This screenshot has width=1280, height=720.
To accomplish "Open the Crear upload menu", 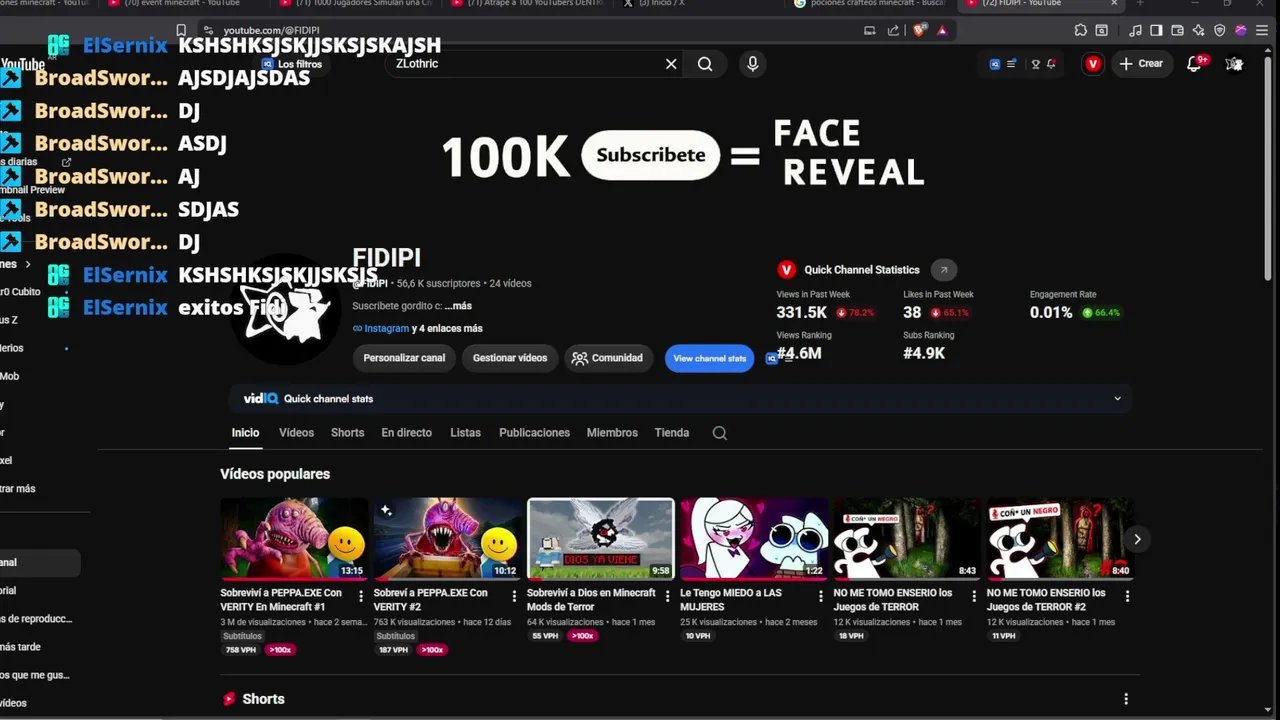I will tap(1141, 64).
